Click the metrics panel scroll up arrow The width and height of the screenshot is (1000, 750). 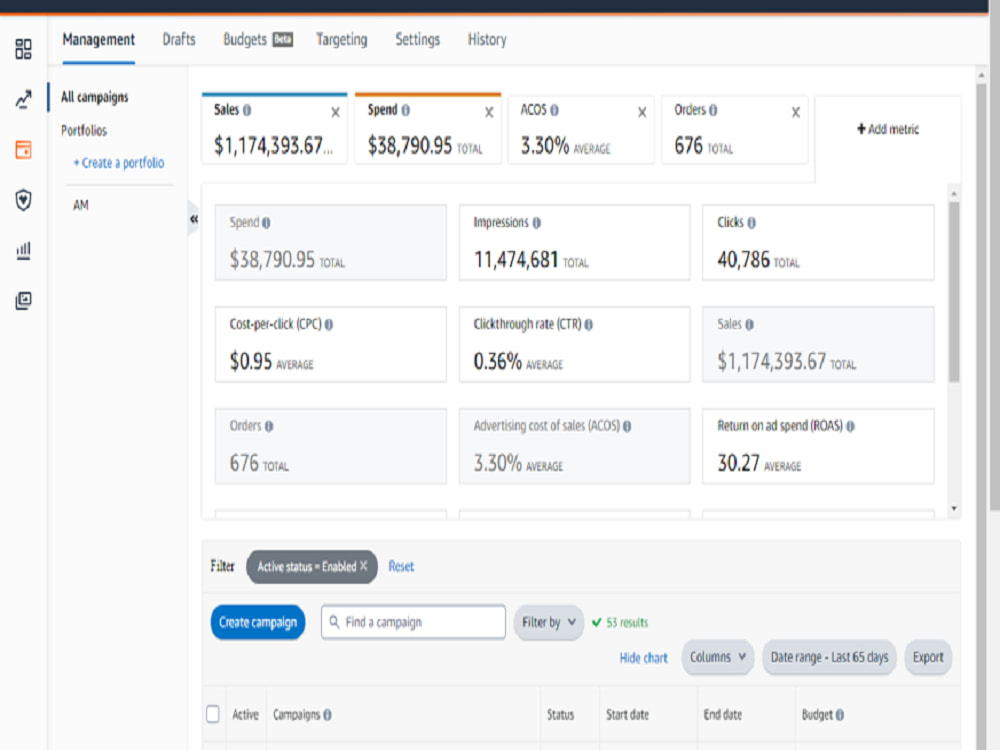click(x=954, y=193)
